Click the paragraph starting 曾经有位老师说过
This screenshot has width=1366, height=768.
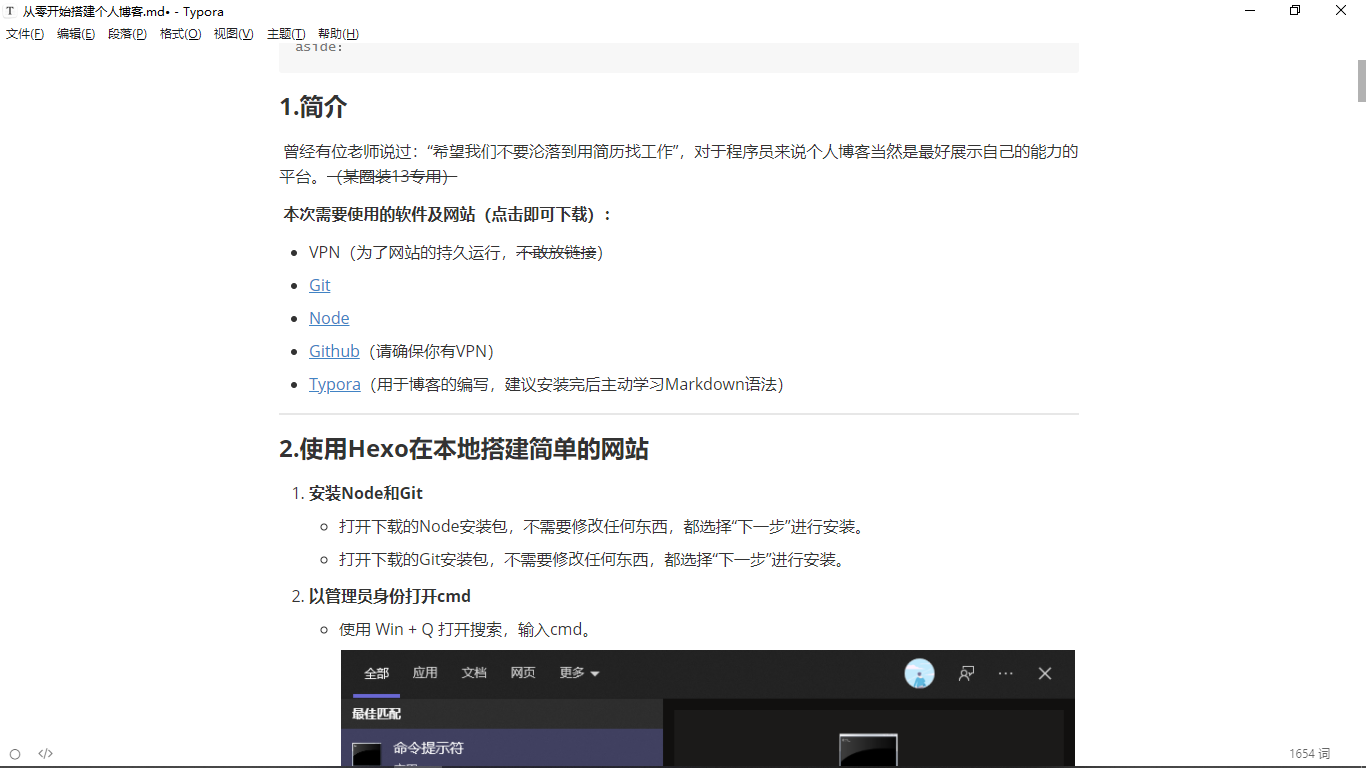[679, 164]
